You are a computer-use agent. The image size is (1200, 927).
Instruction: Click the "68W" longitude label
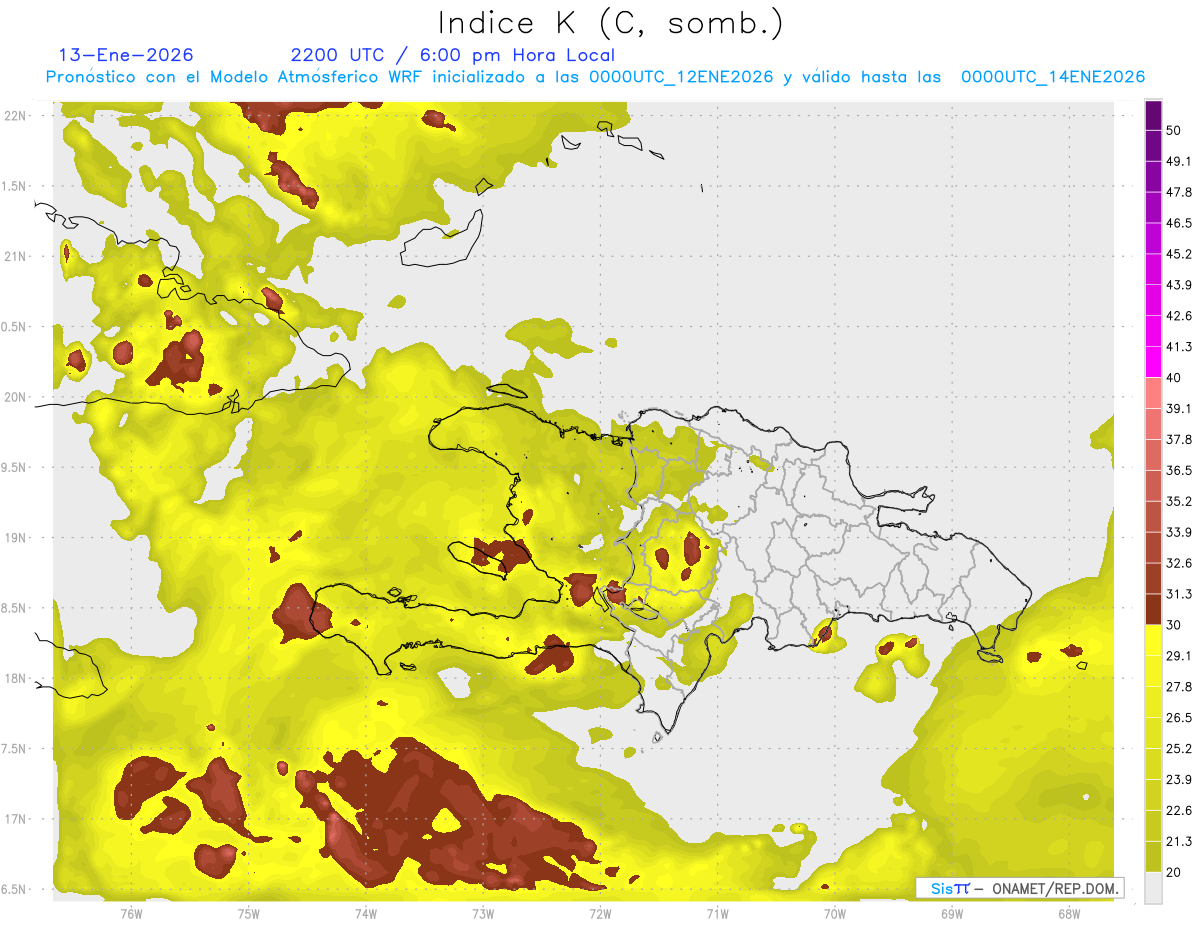(x=1069, y=914)
